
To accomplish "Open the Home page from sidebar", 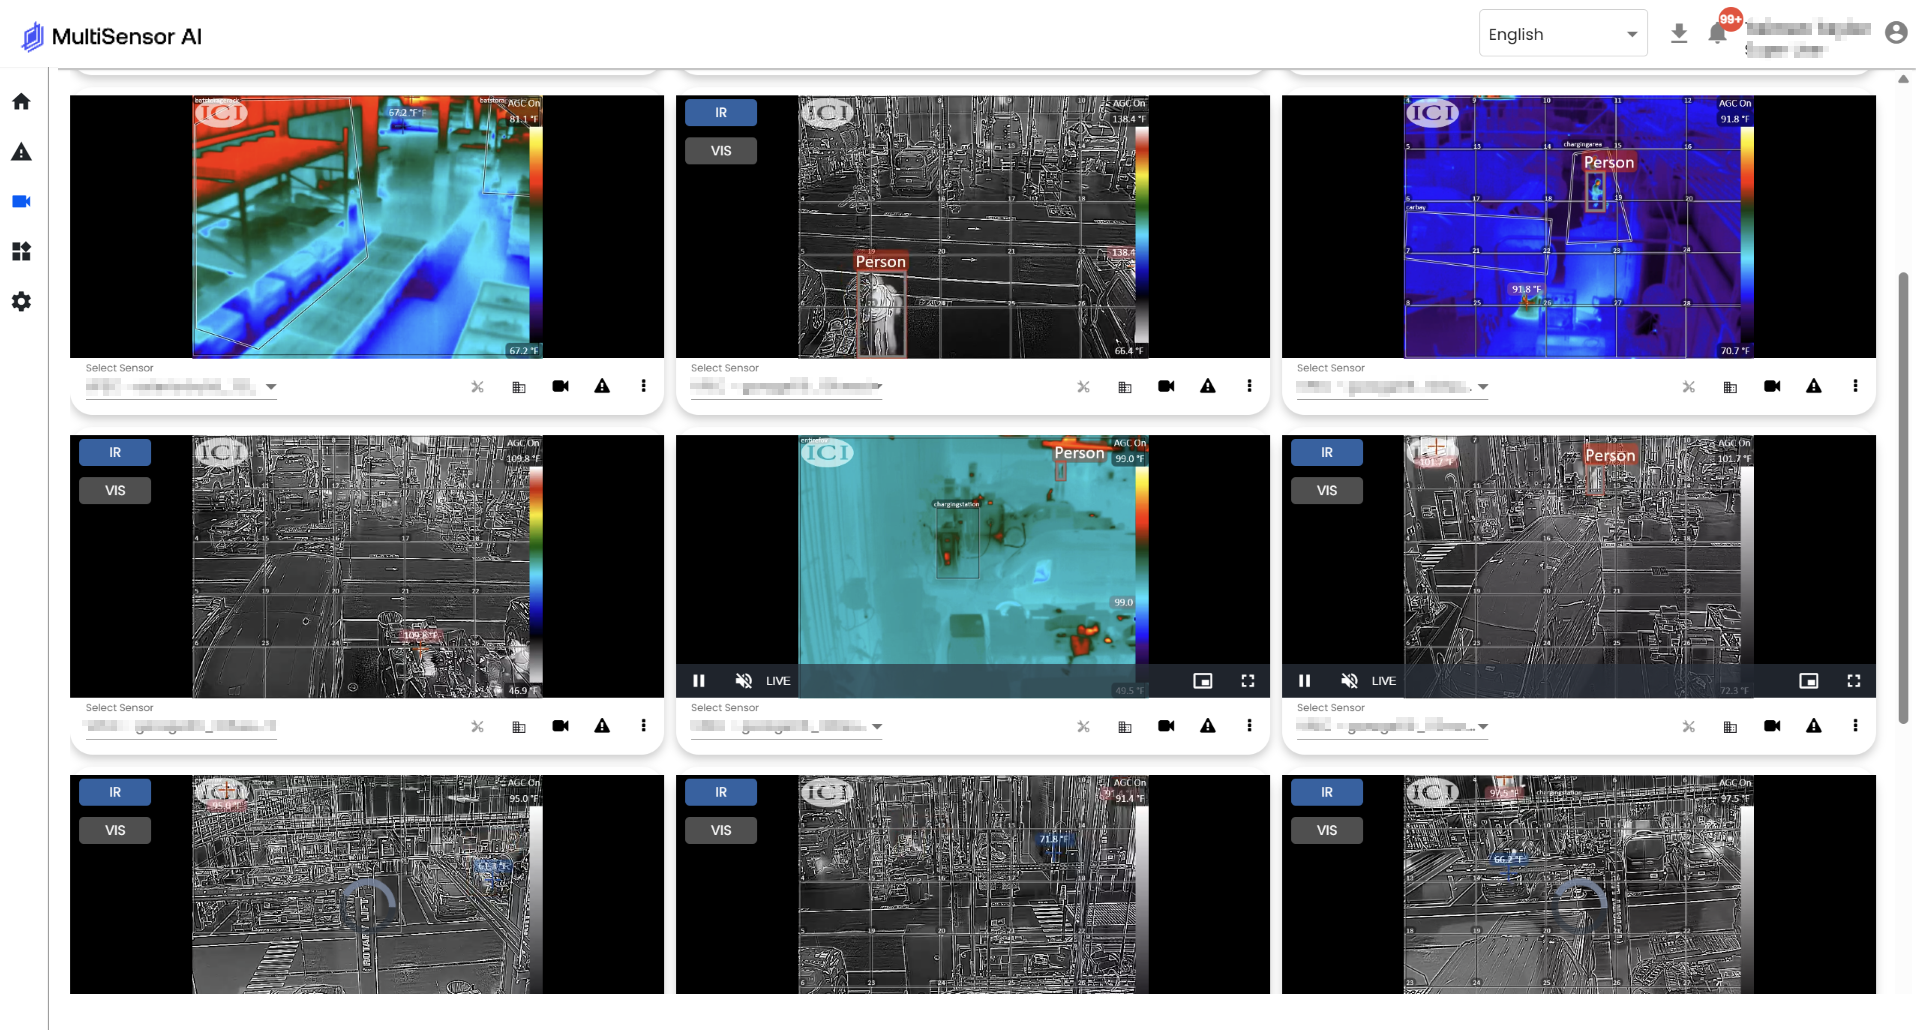I will (21, 101).
